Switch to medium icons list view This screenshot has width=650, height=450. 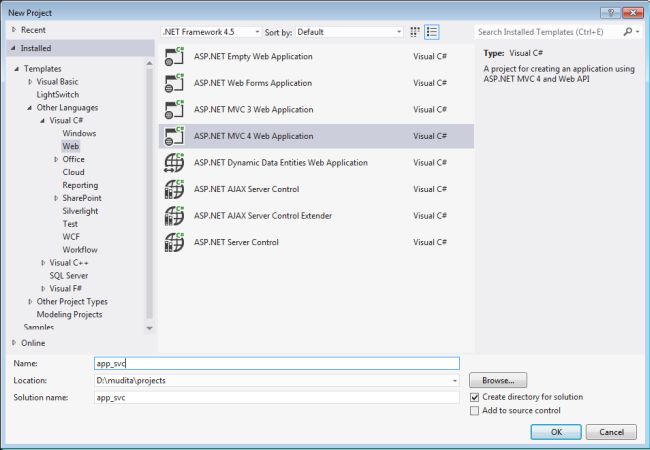click(x=432, y=32)
